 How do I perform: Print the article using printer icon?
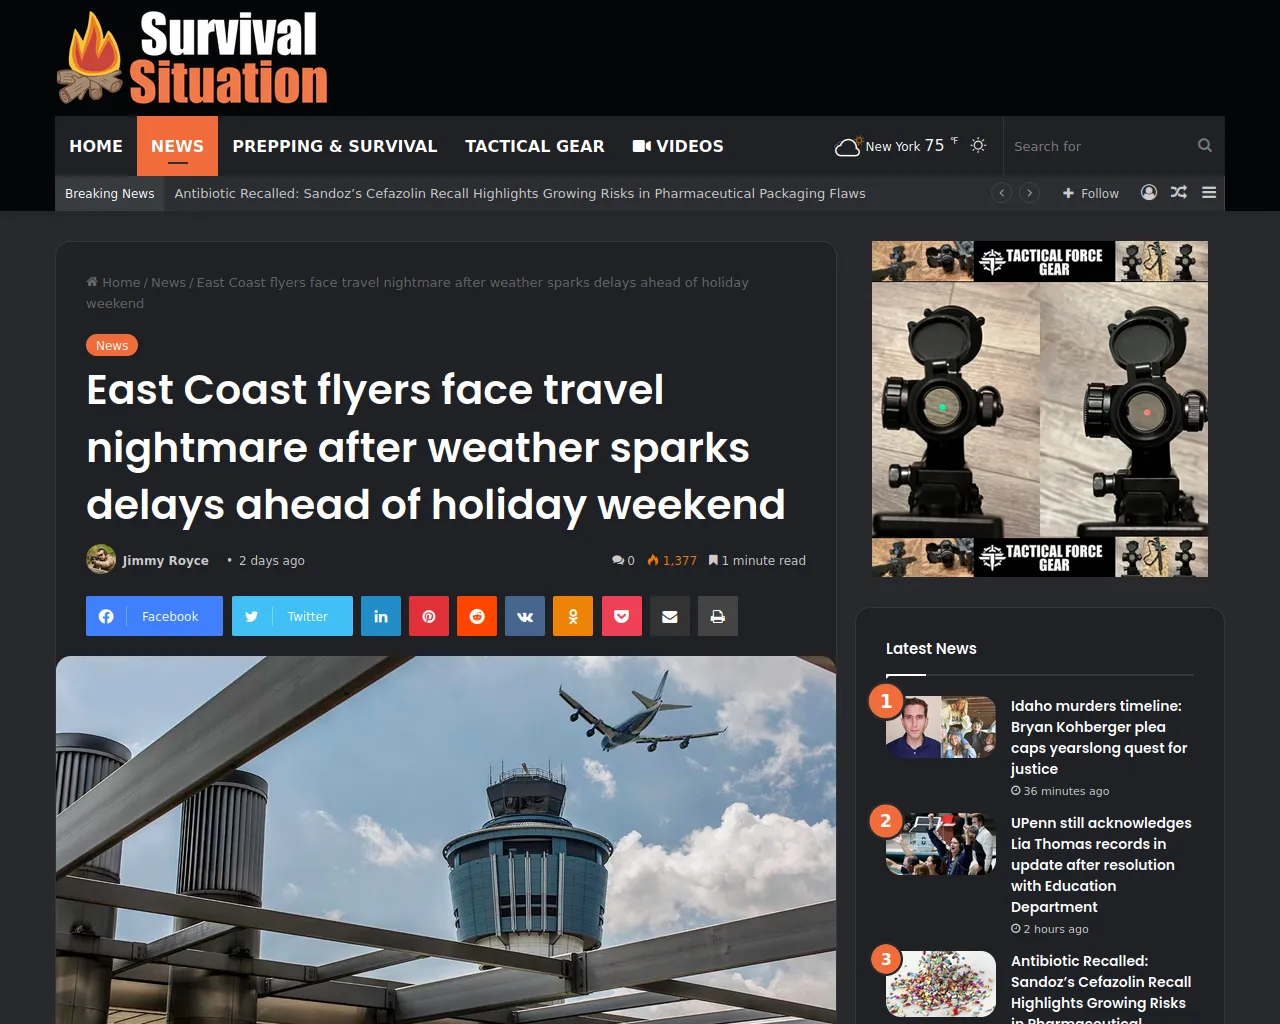(718, 616)
